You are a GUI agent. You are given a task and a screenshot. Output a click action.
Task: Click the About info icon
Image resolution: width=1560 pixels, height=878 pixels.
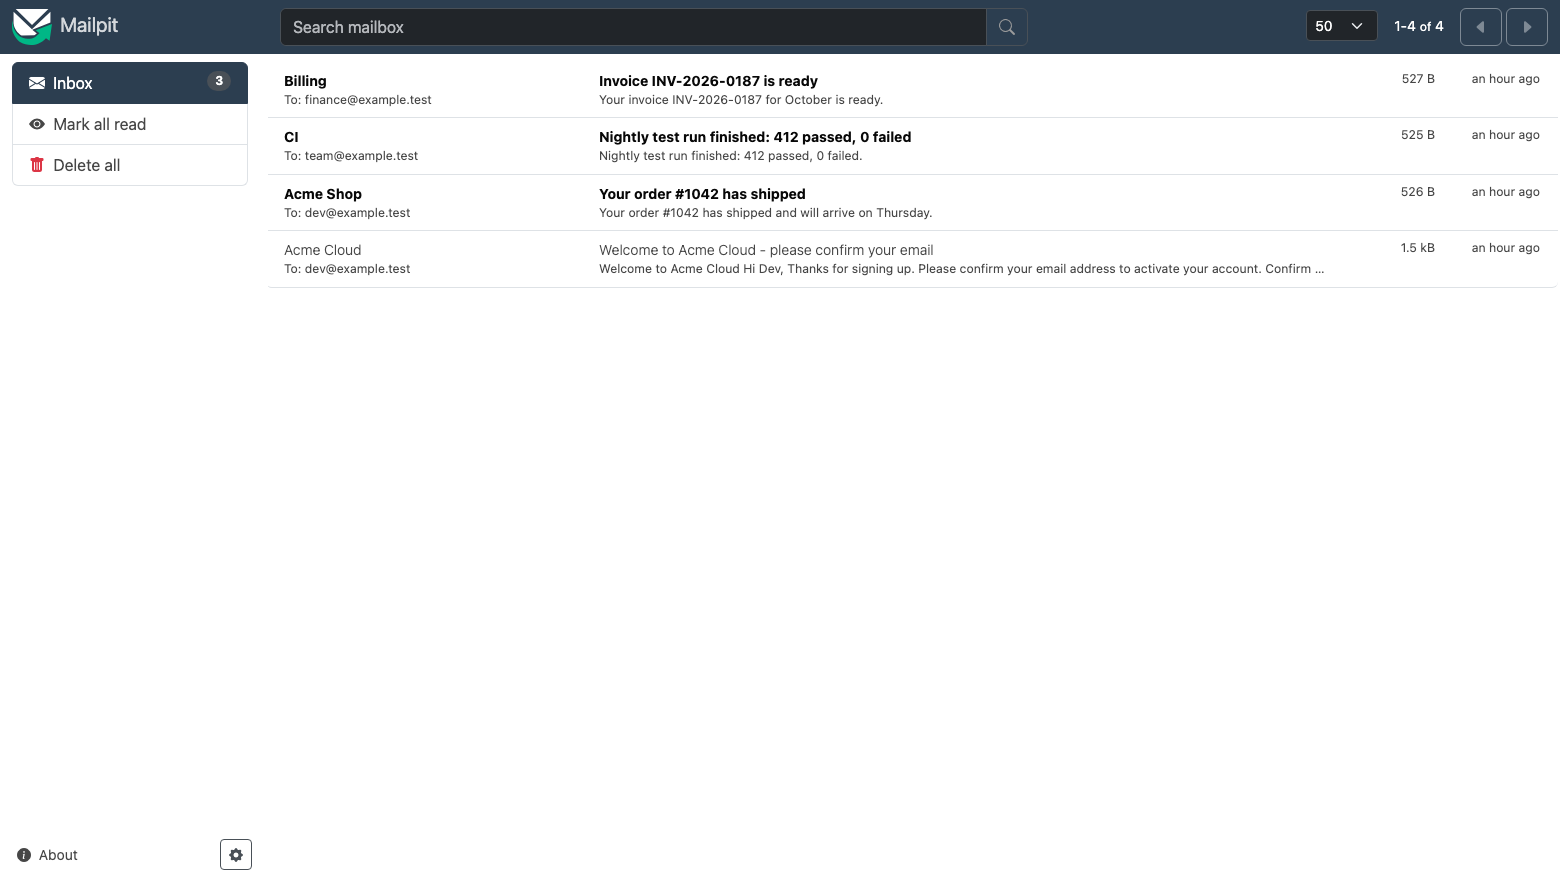click(x=24, y=855)
